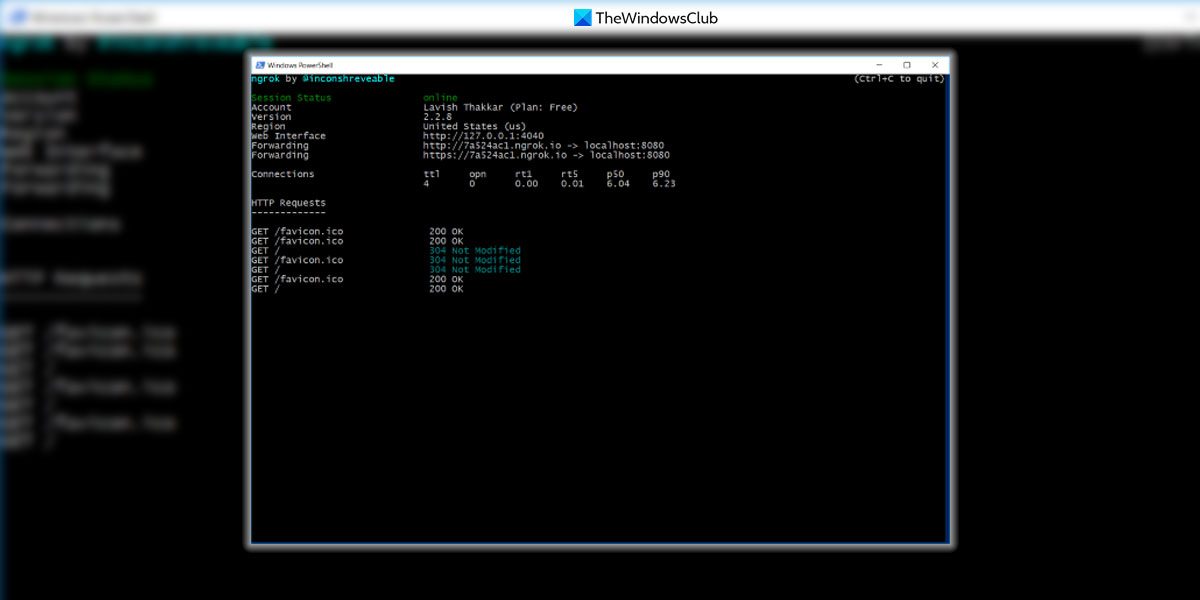The height and width of the screenshot is (600, 1200).
Task: Select the 'United States (us)' region value
Action: pyautogui.click(x=475, y=127)
